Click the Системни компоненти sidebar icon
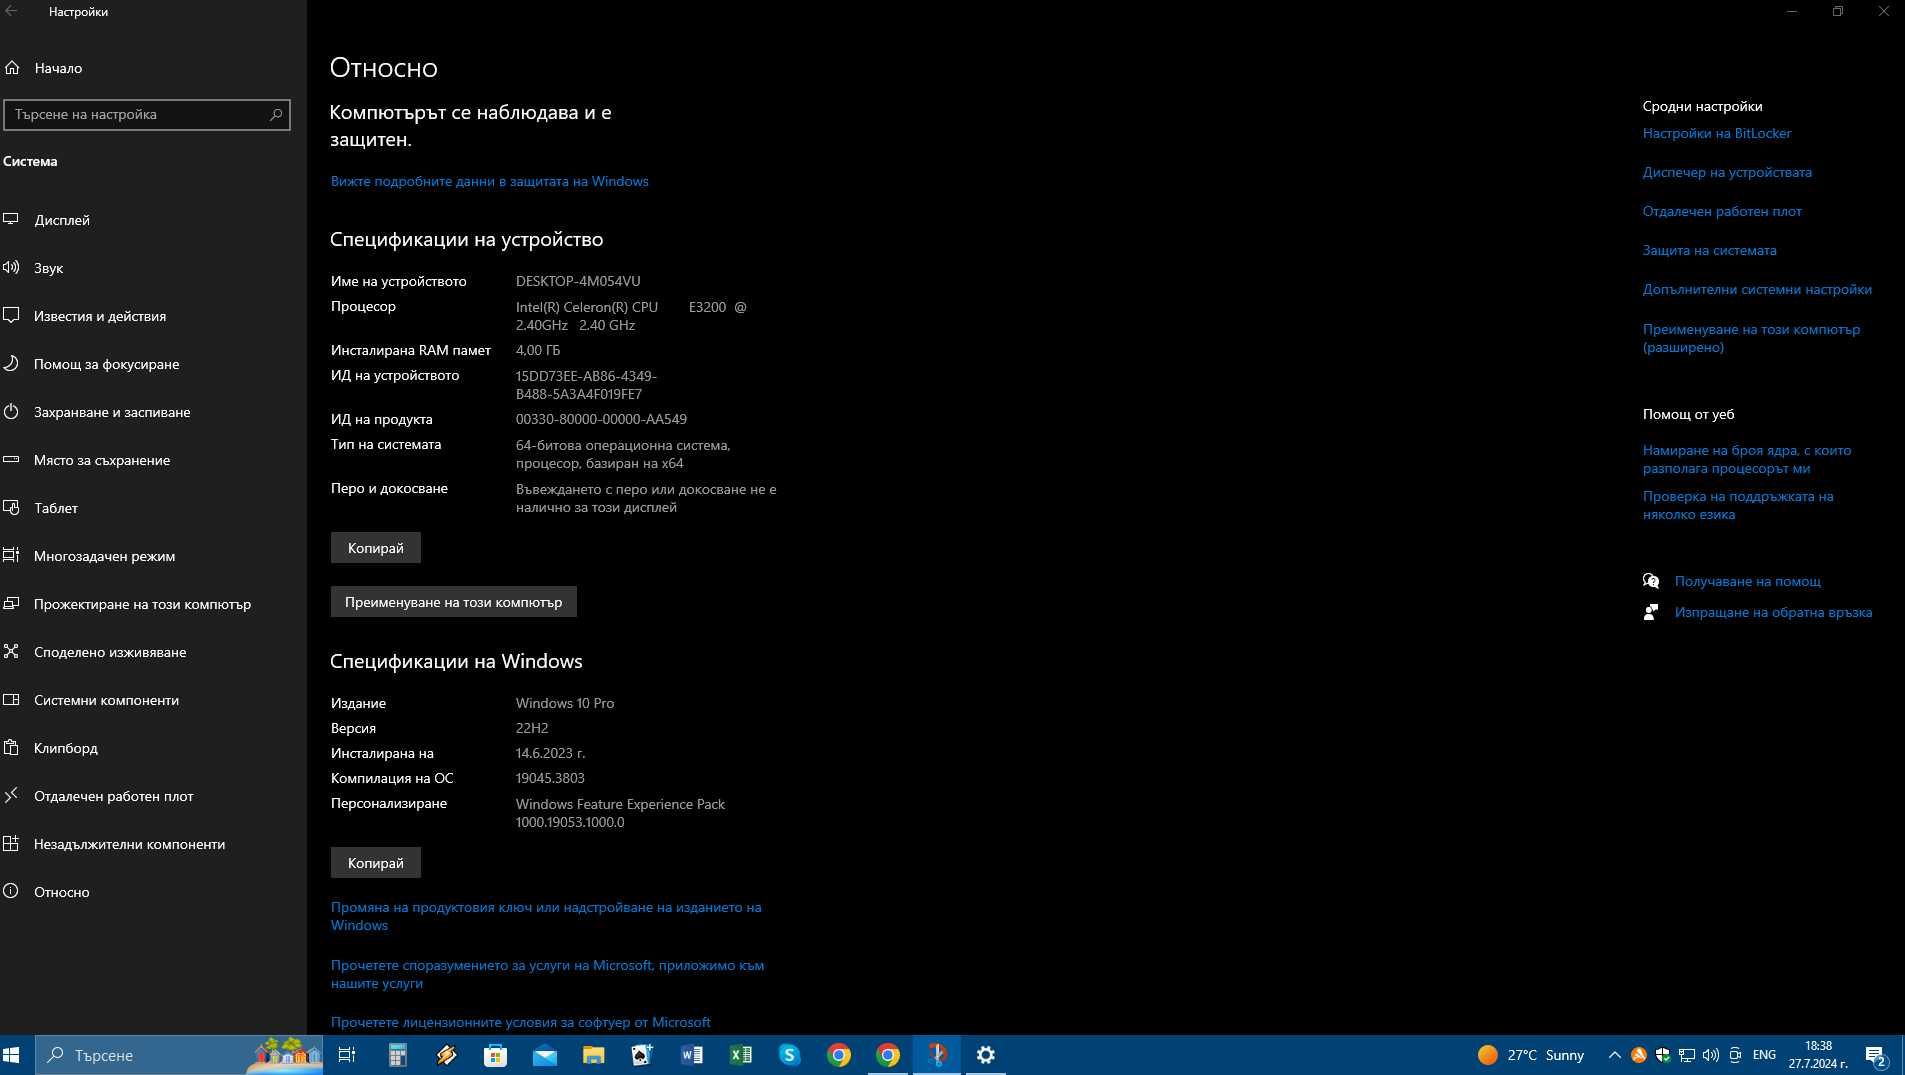Screen dimensions: 1905x1075 point(12,699)
